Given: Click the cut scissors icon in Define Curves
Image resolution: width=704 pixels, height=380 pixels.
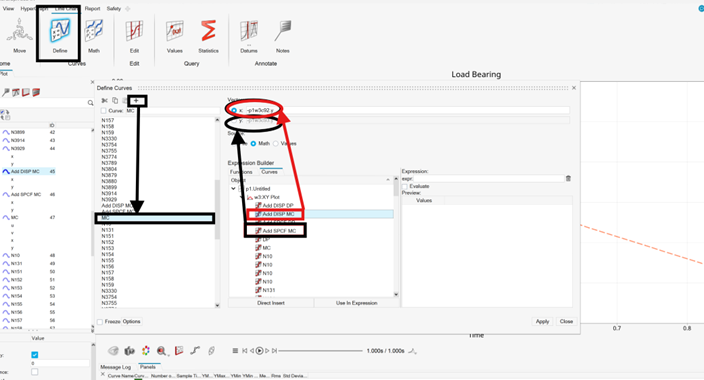Looking at the screenshot, I should tap(105, 101).
